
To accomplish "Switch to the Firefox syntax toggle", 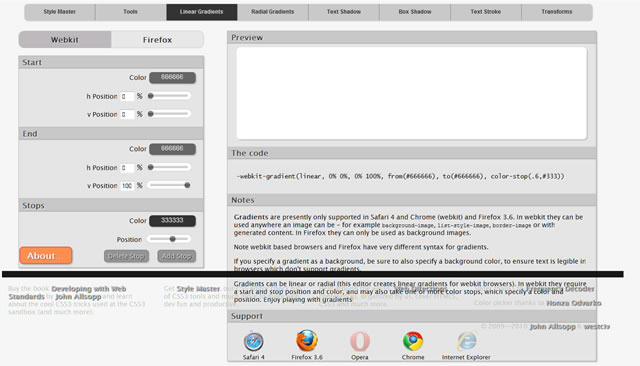I will 157,40.
